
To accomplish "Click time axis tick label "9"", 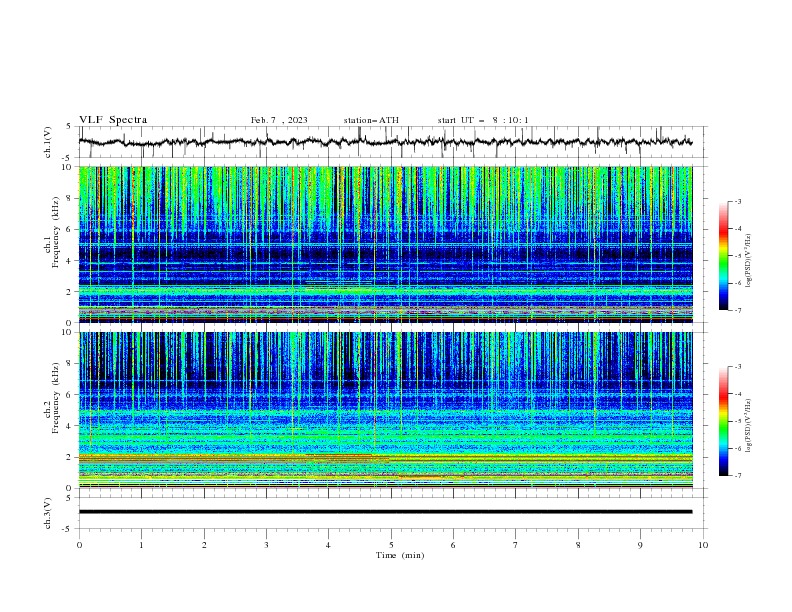I will (x=640, y=545).
